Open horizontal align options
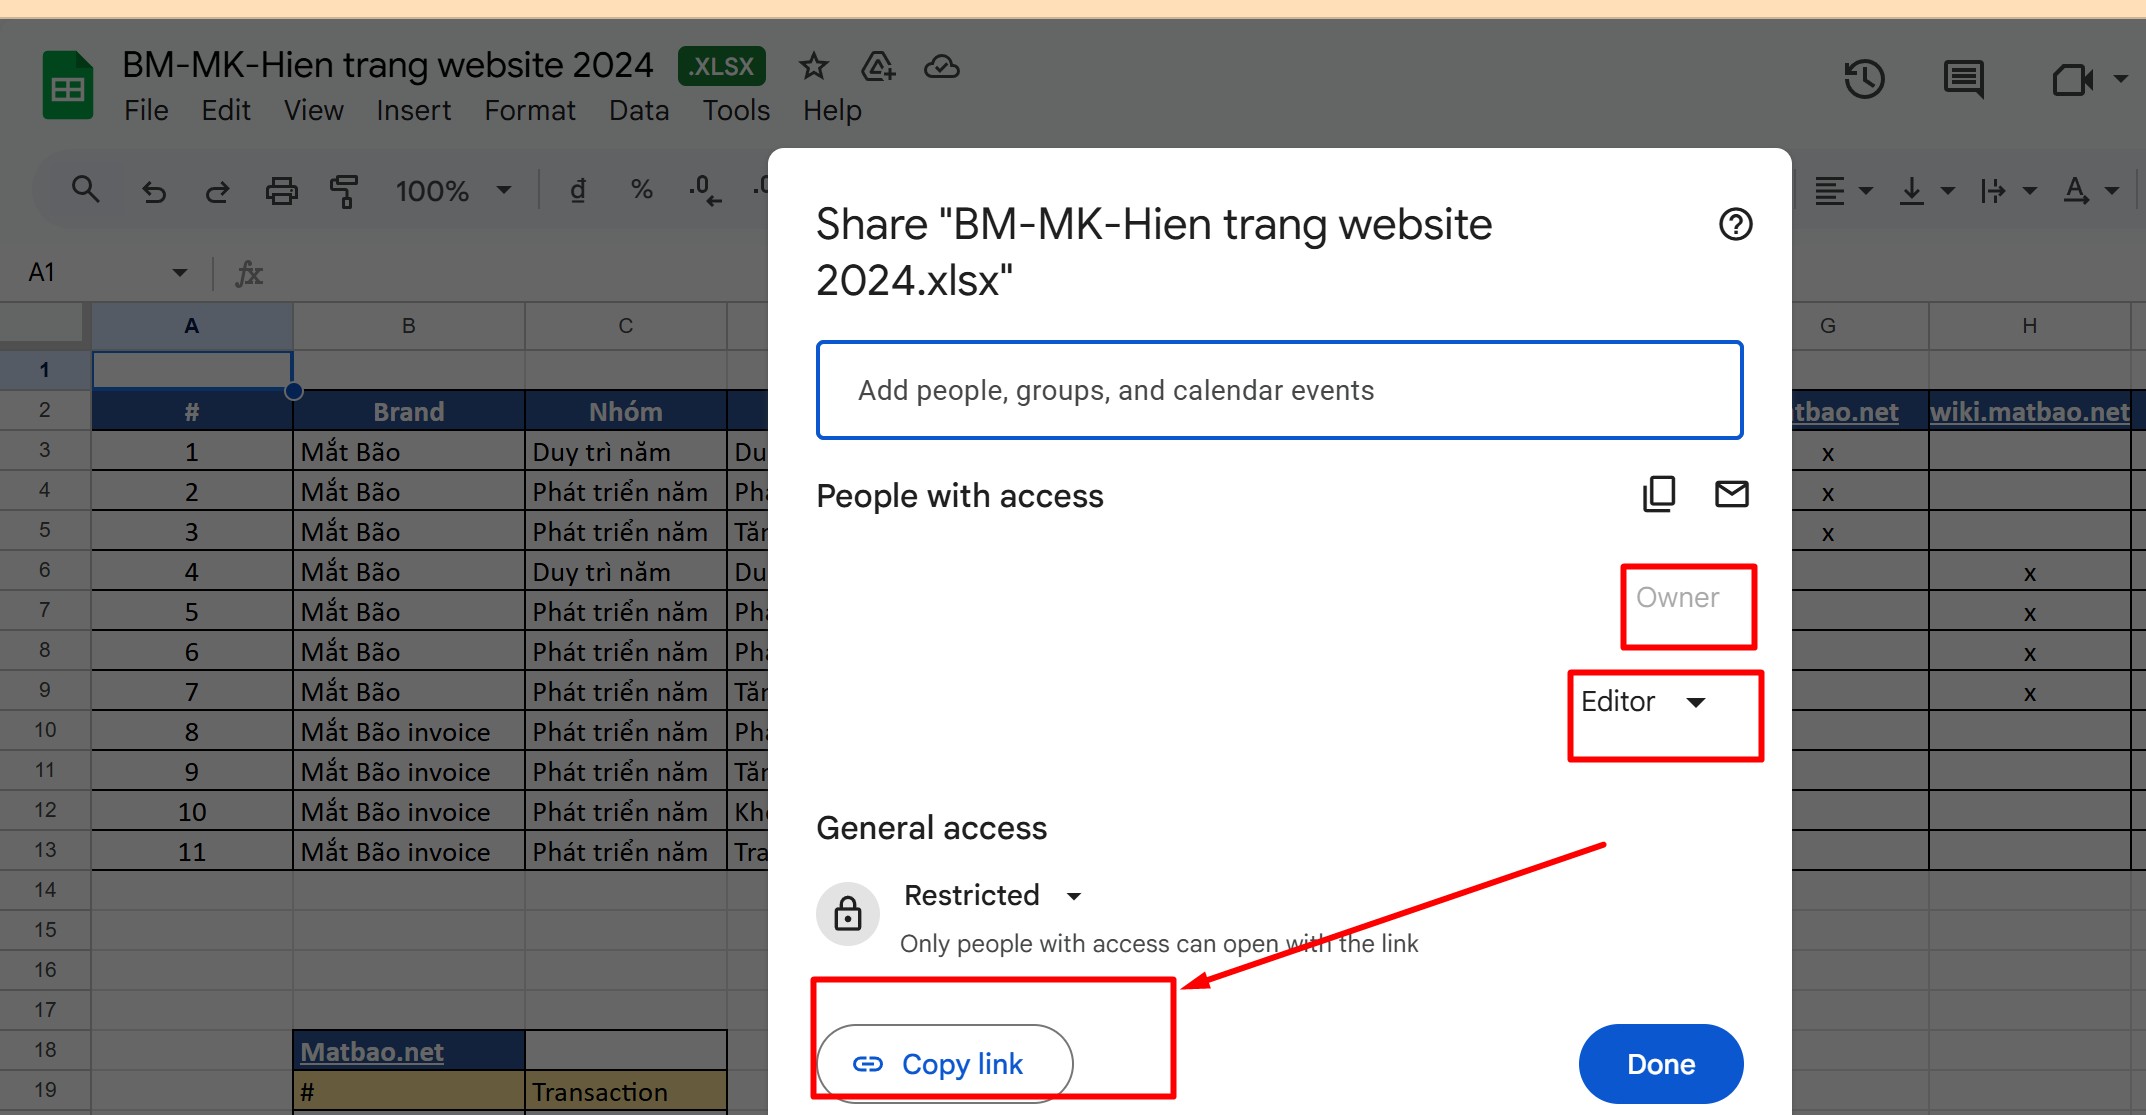This screenshot has height=1115, width=2146. tap(1843, 190)
